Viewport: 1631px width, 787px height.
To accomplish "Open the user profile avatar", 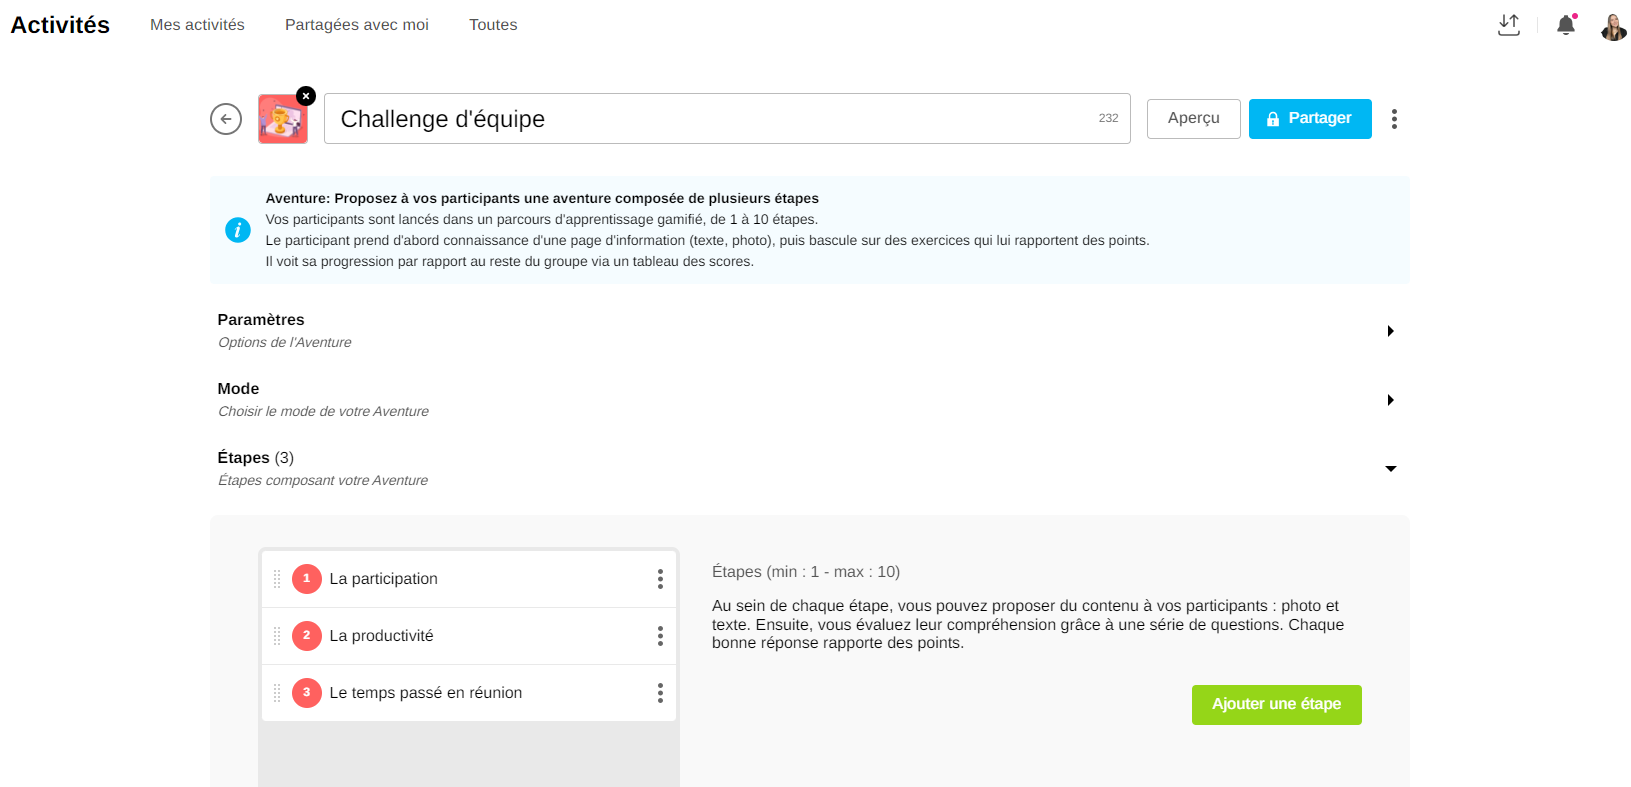I will pos(1613,26).
